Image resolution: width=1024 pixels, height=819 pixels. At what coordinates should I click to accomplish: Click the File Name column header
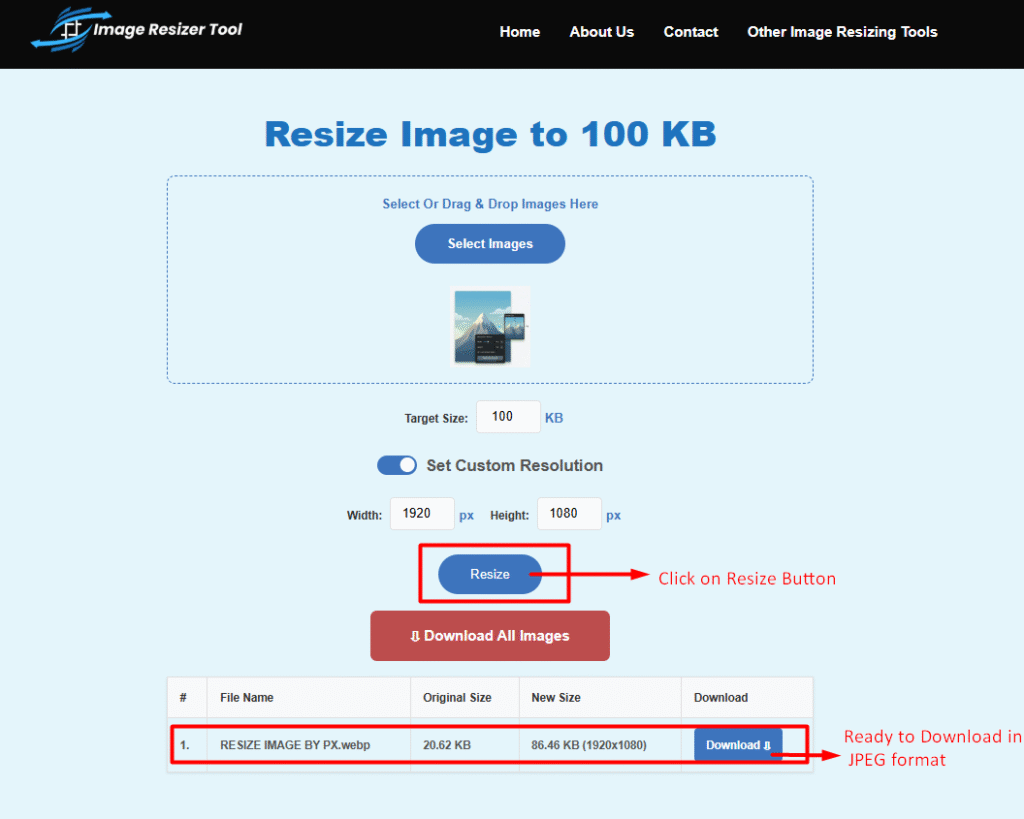(247, 697)
